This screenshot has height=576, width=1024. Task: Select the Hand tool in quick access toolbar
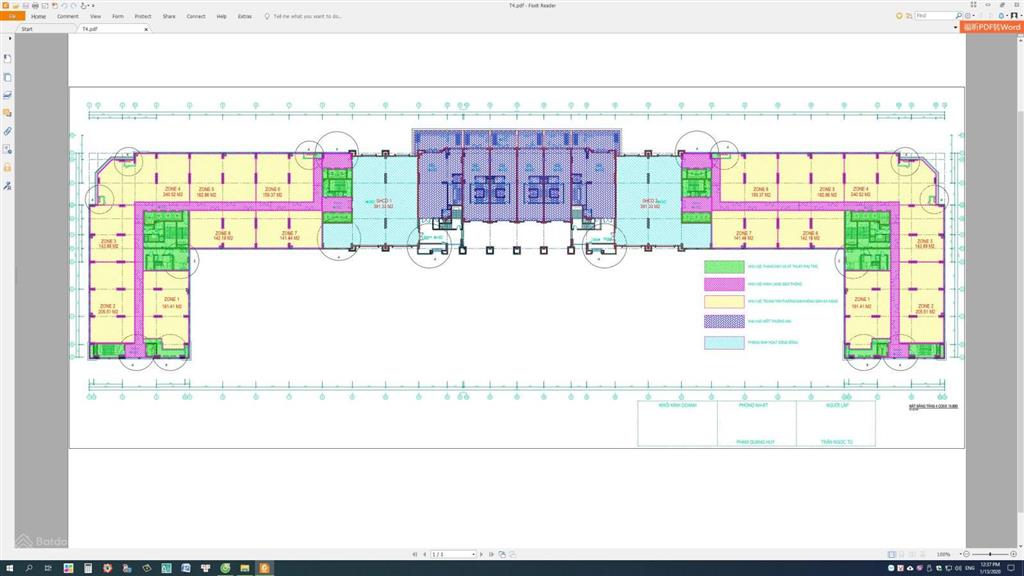click(x=84, y=5)
